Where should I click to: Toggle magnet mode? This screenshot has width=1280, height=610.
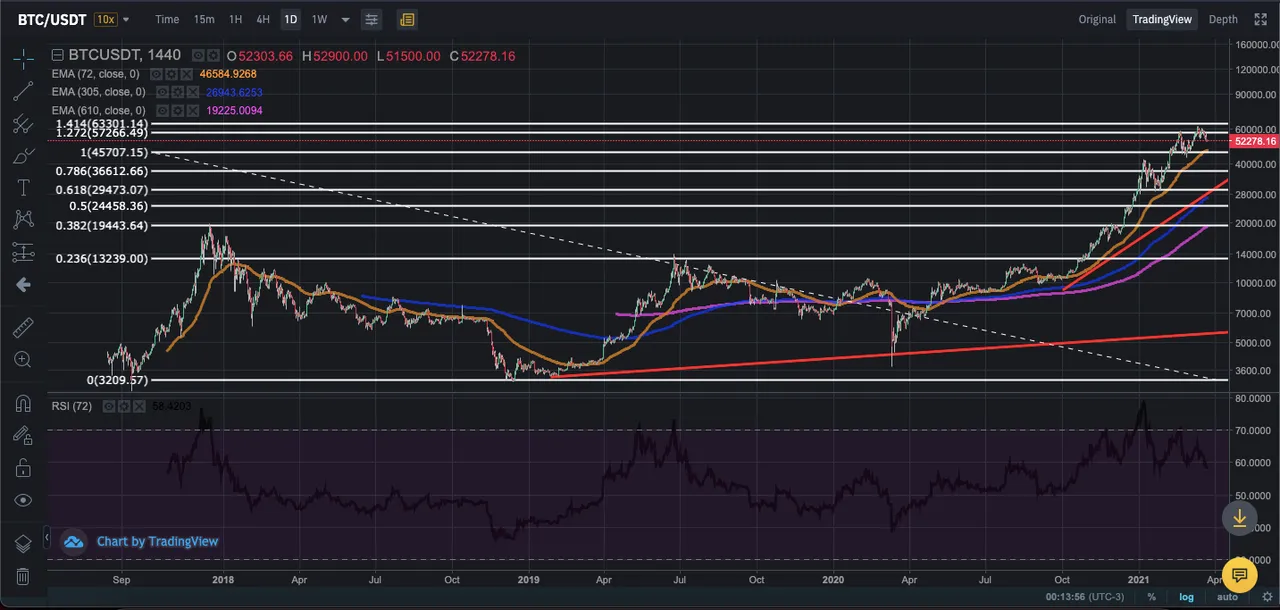[23, 403]
